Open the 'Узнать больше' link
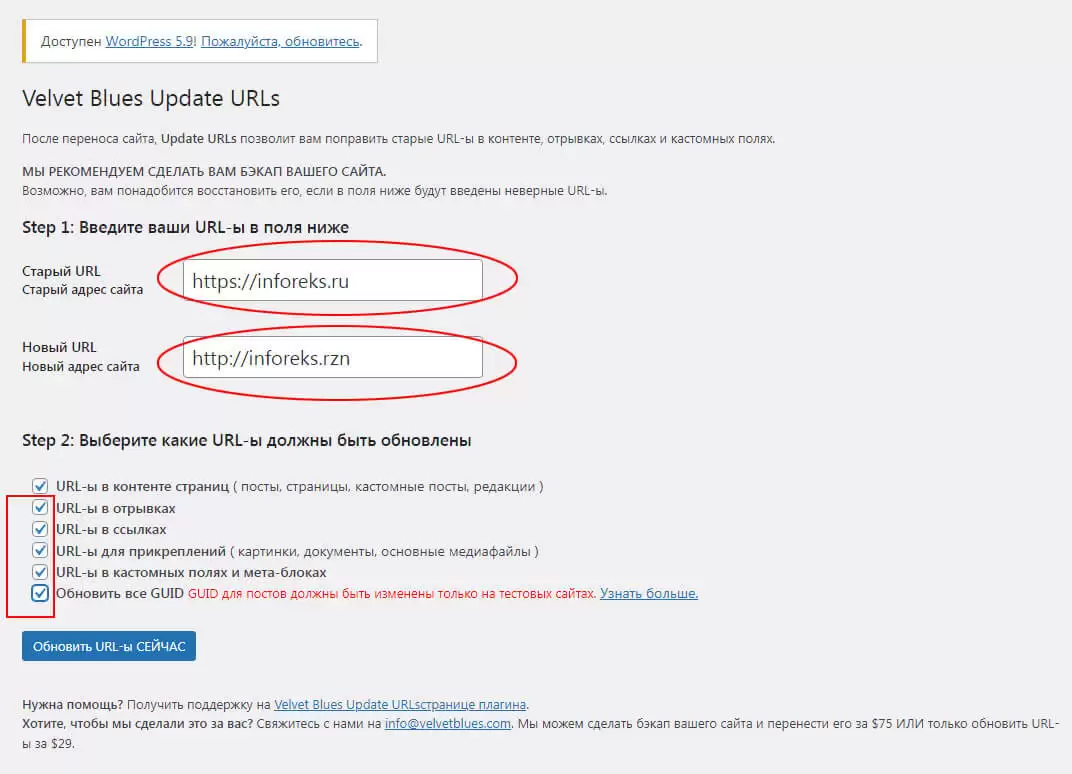 point(648,594)
